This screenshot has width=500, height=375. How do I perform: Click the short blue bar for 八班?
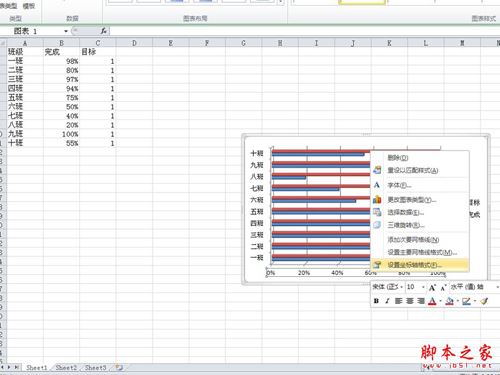tap(289, 178)
